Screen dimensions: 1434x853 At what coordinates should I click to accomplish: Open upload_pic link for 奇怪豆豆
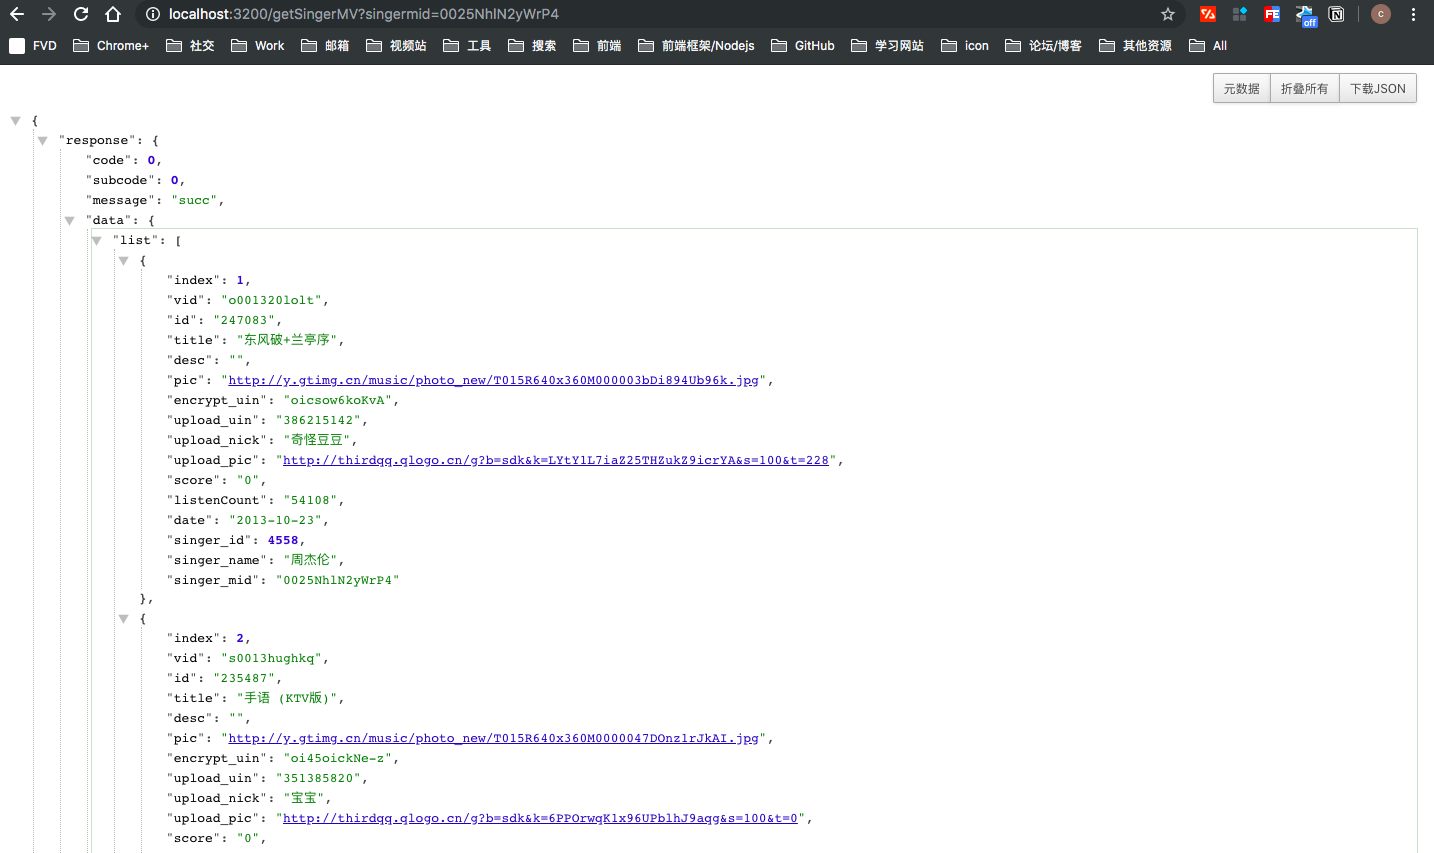click(556, 460)
